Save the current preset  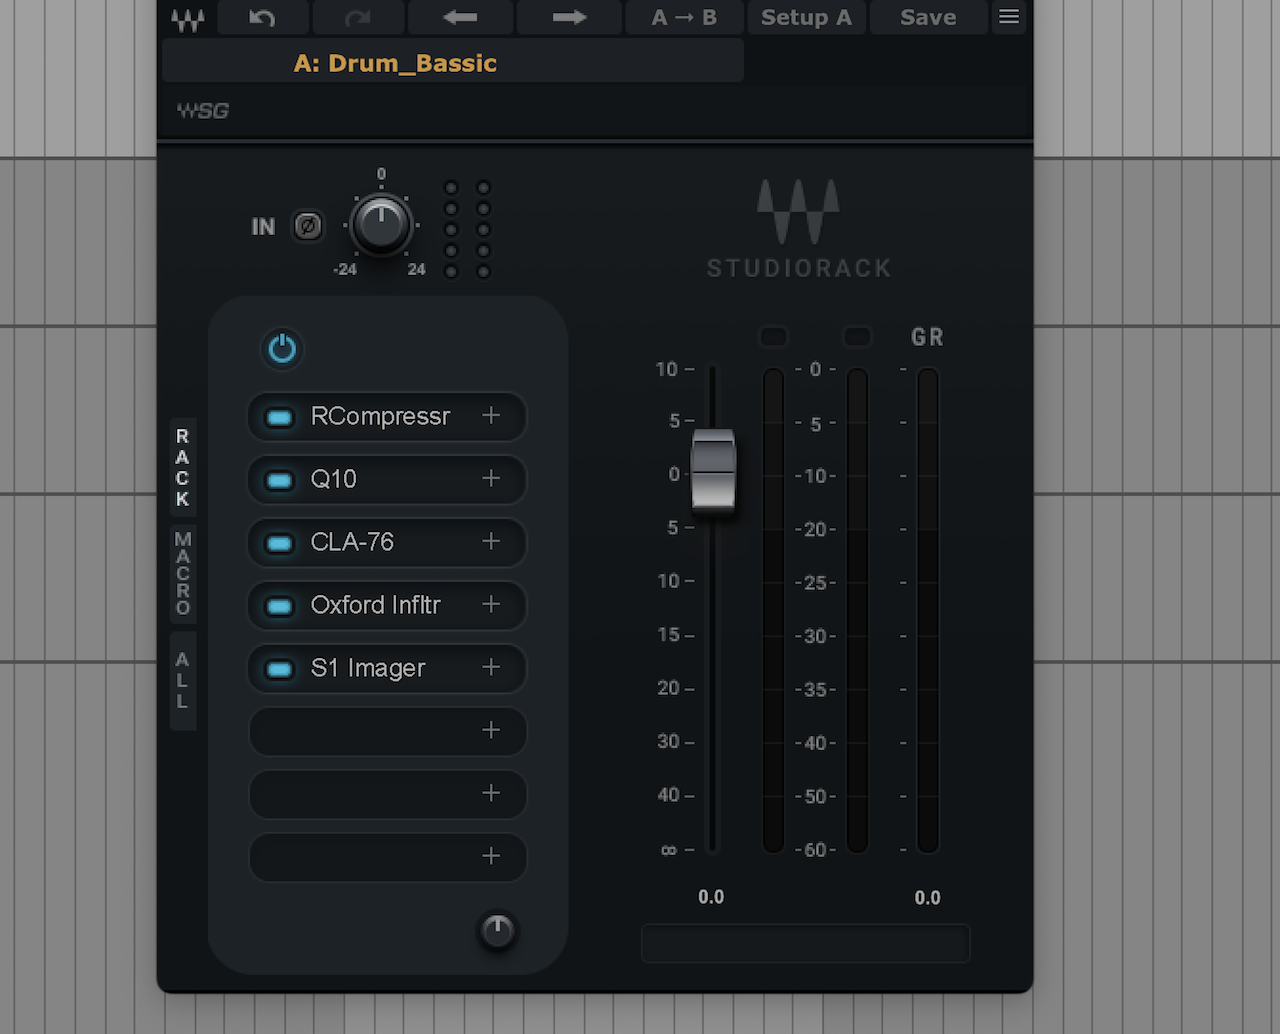[x=928, y=17]
